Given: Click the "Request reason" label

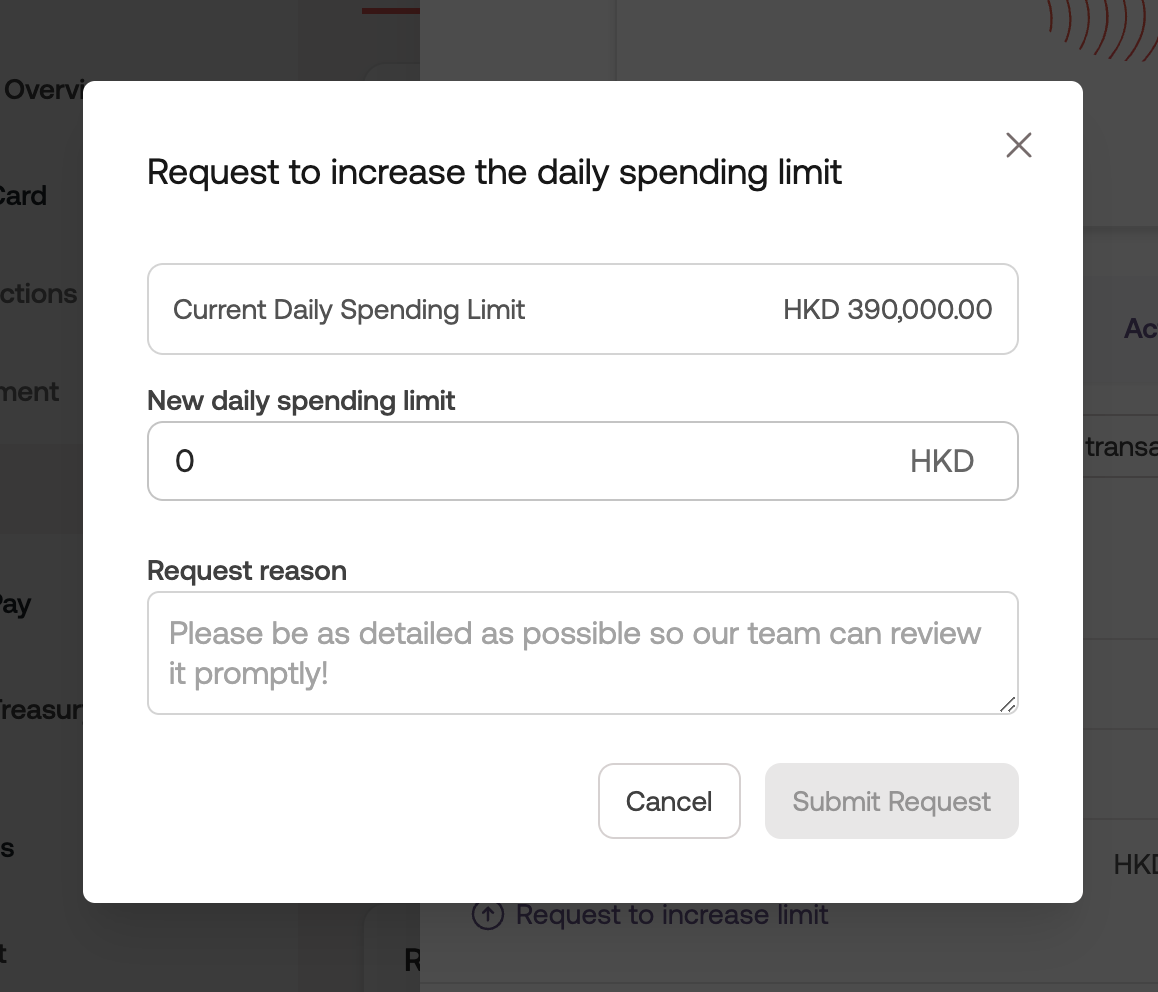Looking at the screenshot, I should pyautogui.click(x=247, y=571).
